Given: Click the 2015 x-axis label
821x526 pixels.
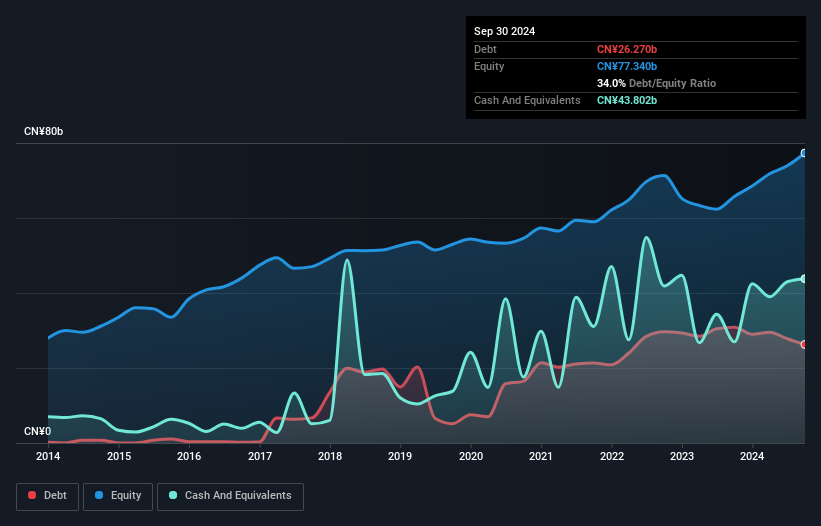Looking at the screenshot, I should click(x=119, y=456).
